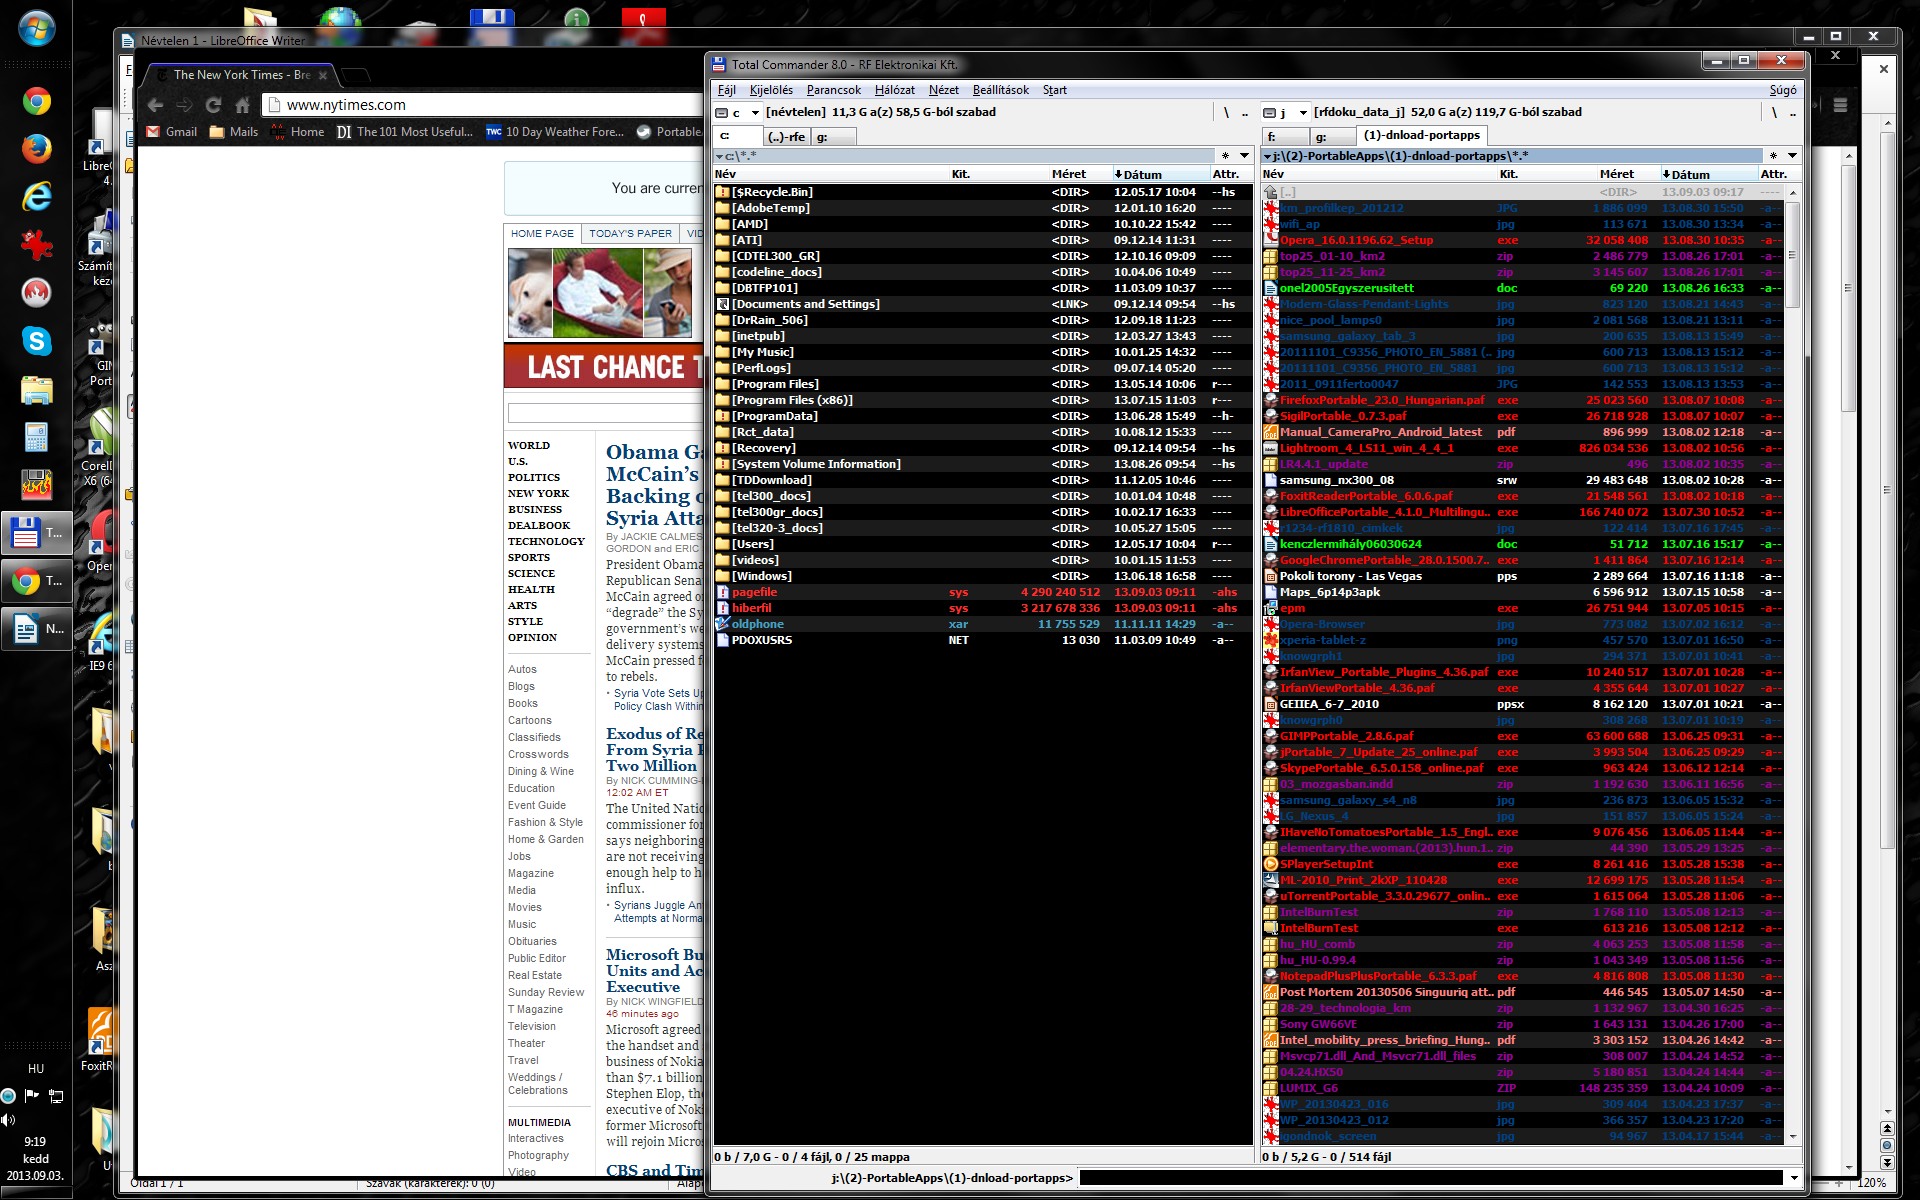Open right panel directory history arrow
Image resolution: width=1920 pixels, height=1200 pixels.
tap(1792, 156)
